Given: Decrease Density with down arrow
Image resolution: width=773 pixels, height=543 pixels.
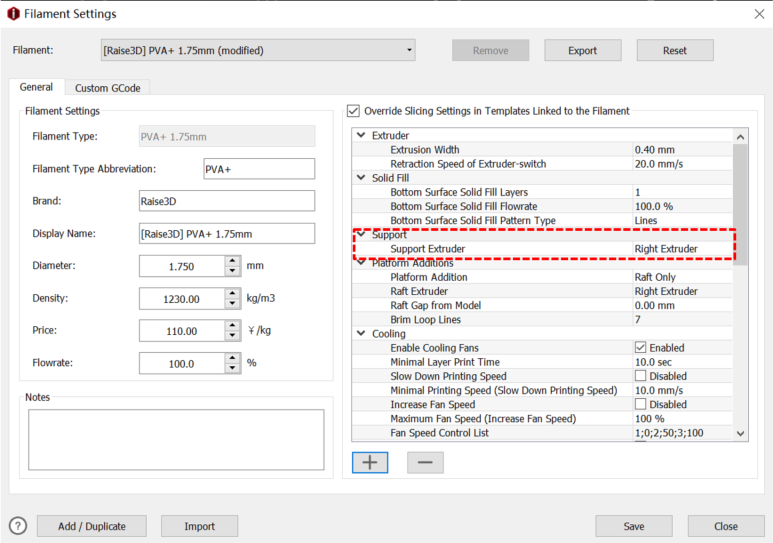Looking at the screenshot, I should (x=233, y=304).
